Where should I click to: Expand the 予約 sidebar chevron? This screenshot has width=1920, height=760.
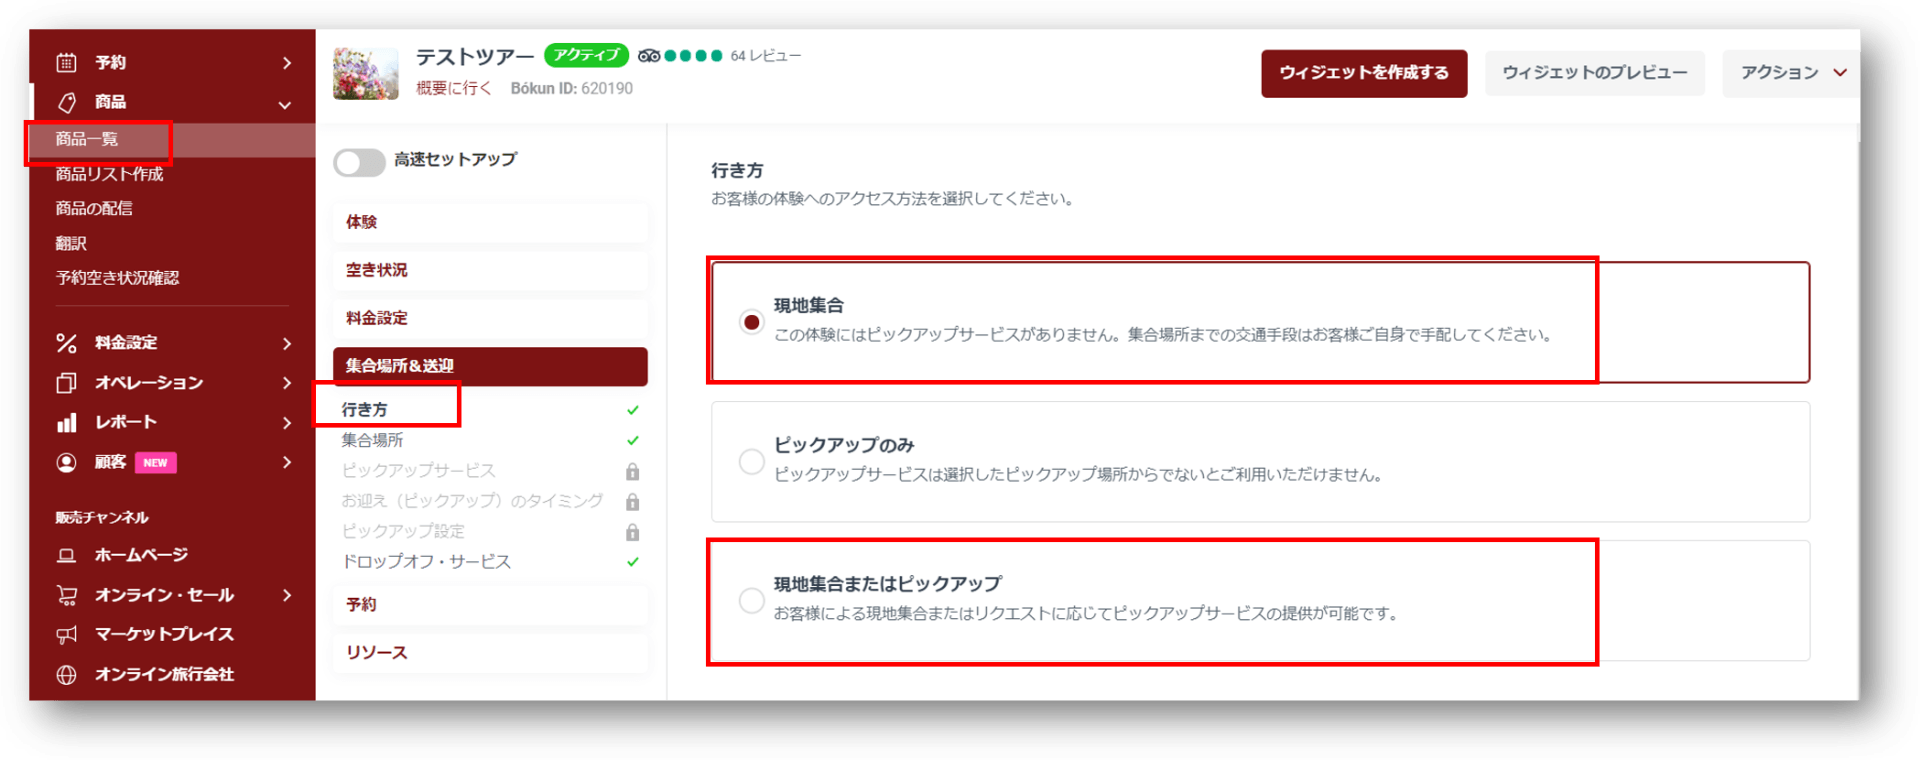pyautogui.click(x=287, y=63)
